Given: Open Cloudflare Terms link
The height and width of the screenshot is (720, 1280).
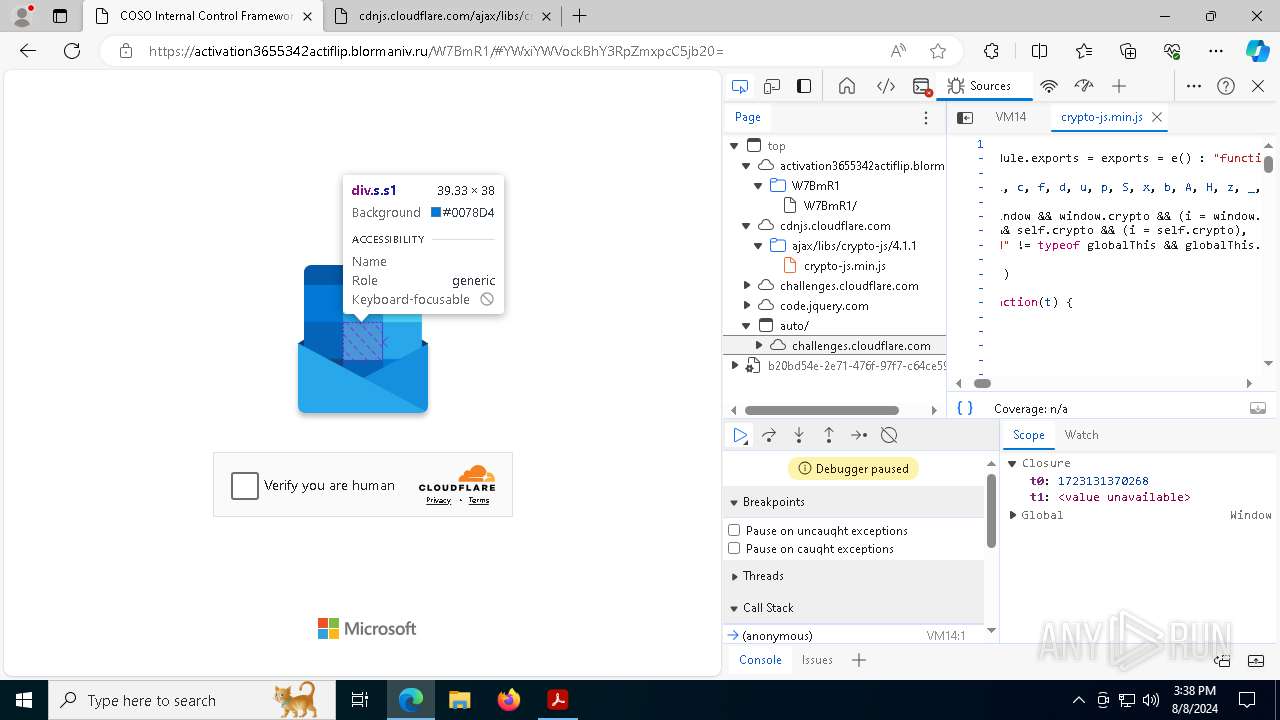Looking at the screenshot, I should tap(479, 500).
